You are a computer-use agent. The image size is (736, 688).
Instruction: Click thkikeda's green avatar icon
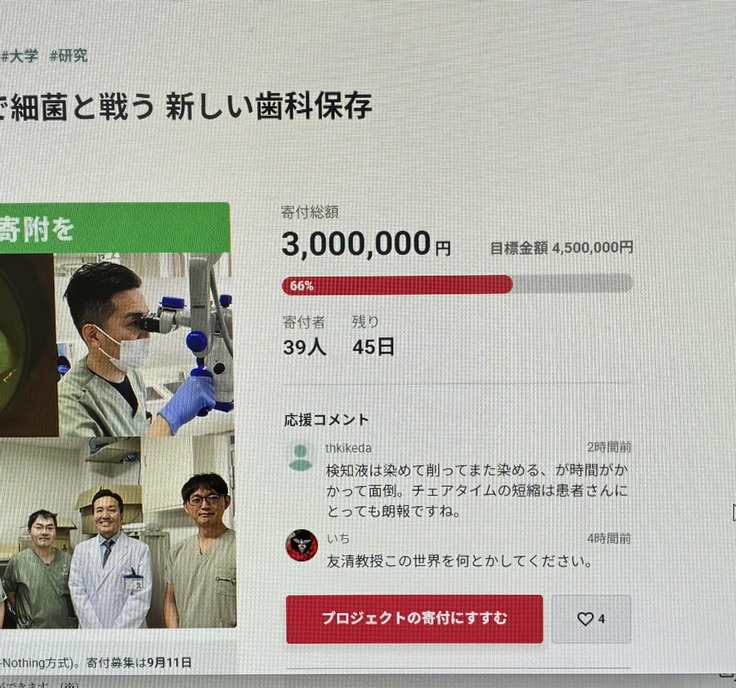click(x=300, y=458)
